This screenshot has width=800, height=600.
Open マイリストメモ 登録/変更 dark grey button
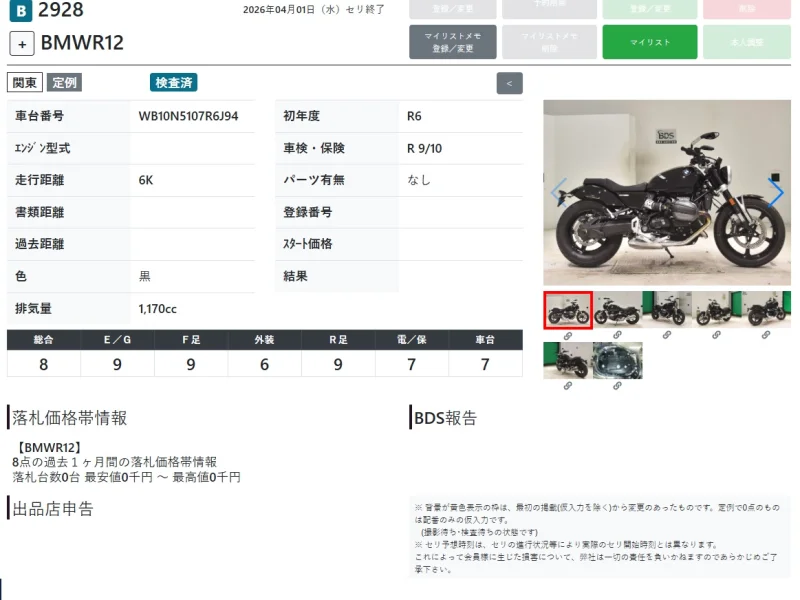pos(453,42)
